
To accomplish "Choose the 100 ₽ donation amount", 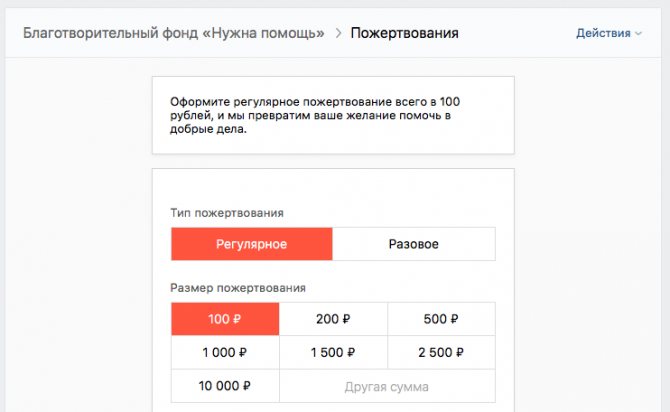I will (x=225, y=319).
